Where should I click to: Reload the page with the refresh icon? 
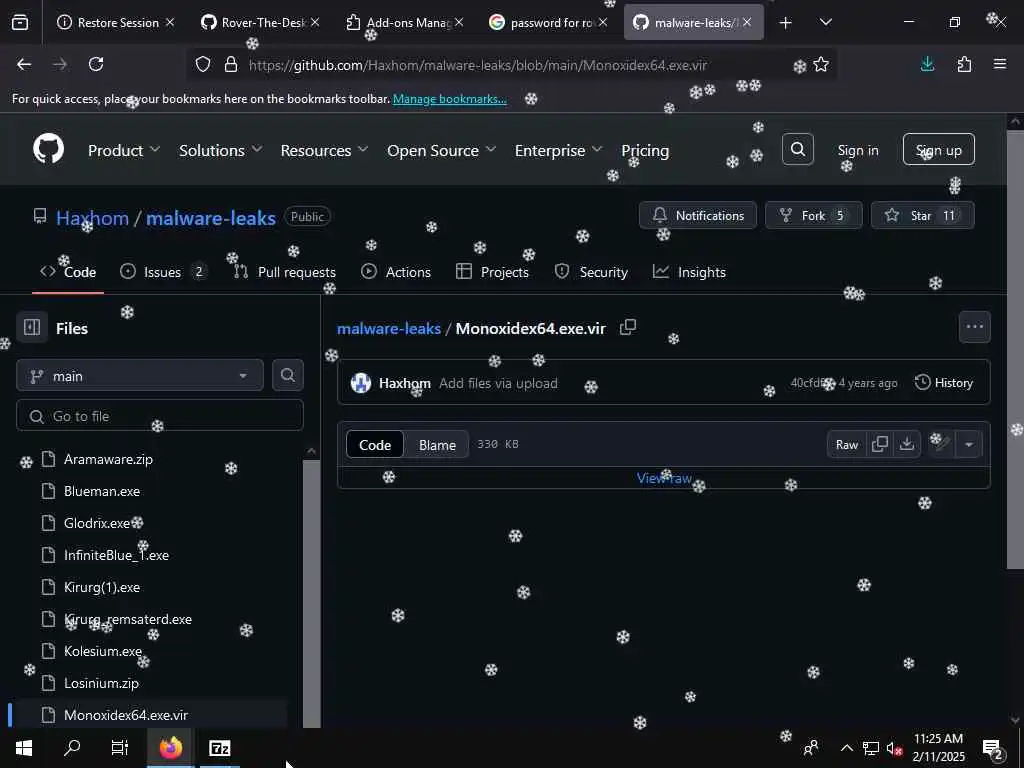(x=96, y=64)
